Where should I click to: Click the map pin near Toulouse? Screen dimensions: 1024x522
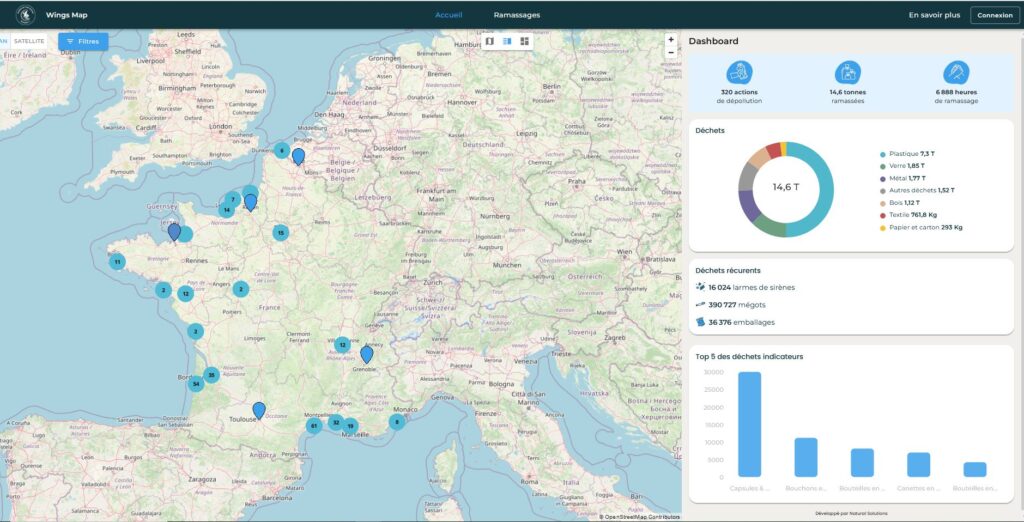pyautogui.click(x=259, y=409)
